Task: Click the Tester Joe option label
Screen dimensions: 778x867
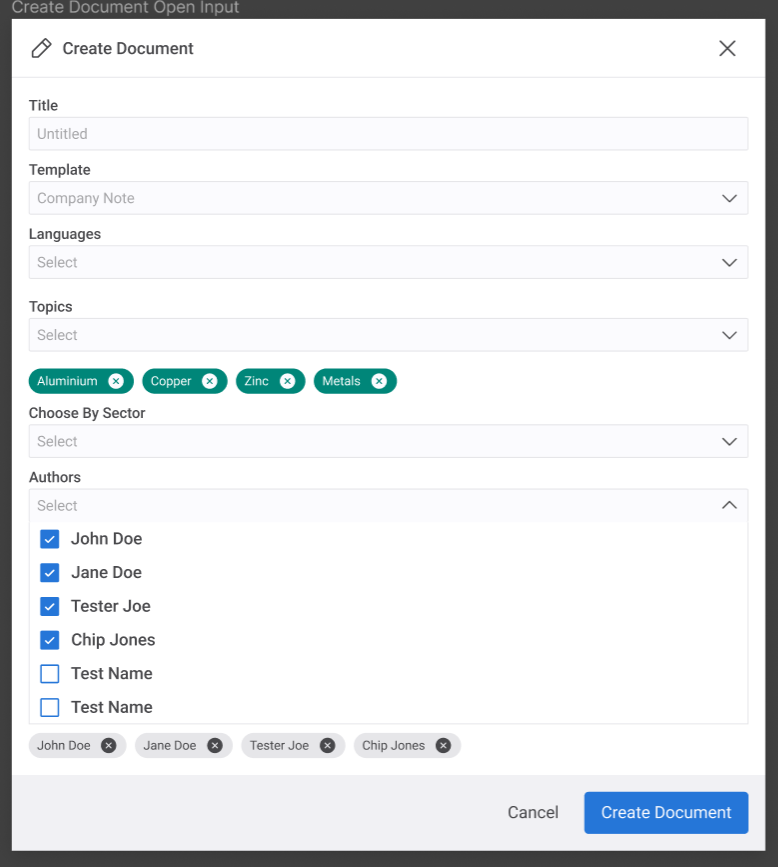Action: click(x=111, y=606)
